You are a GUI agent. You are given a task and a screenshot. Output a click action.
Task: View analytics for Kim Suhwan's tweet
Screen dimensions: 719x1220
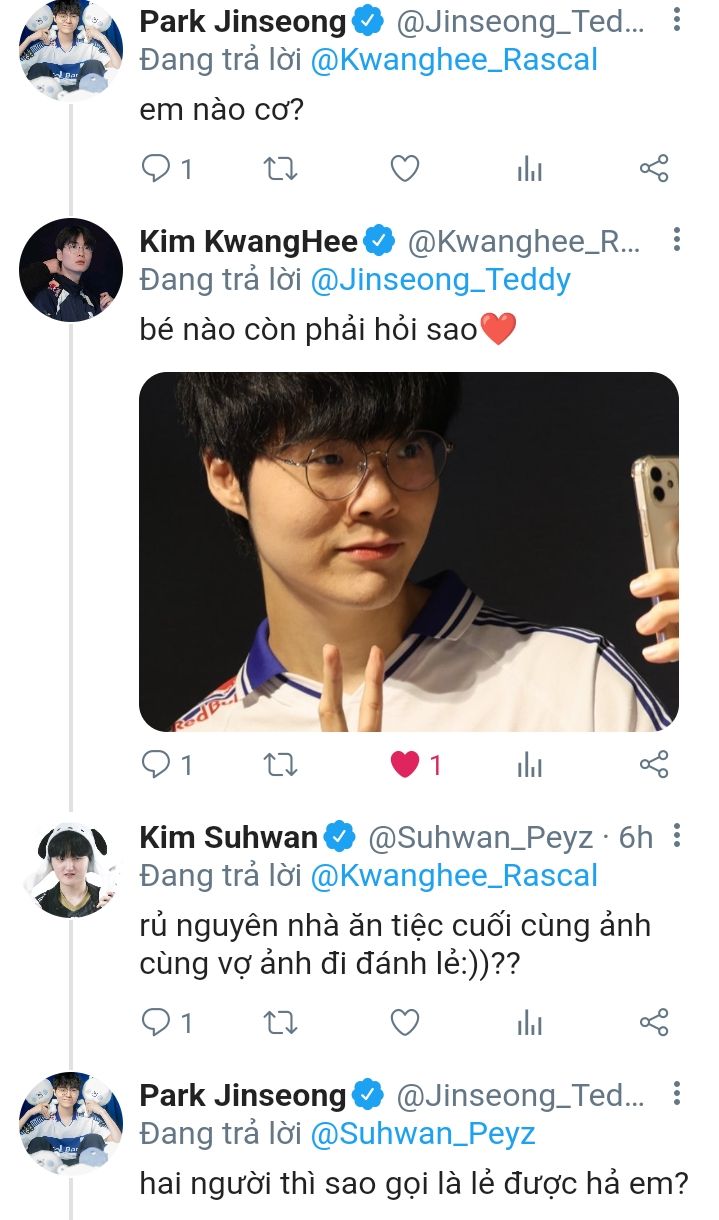tap(529, 1022)
